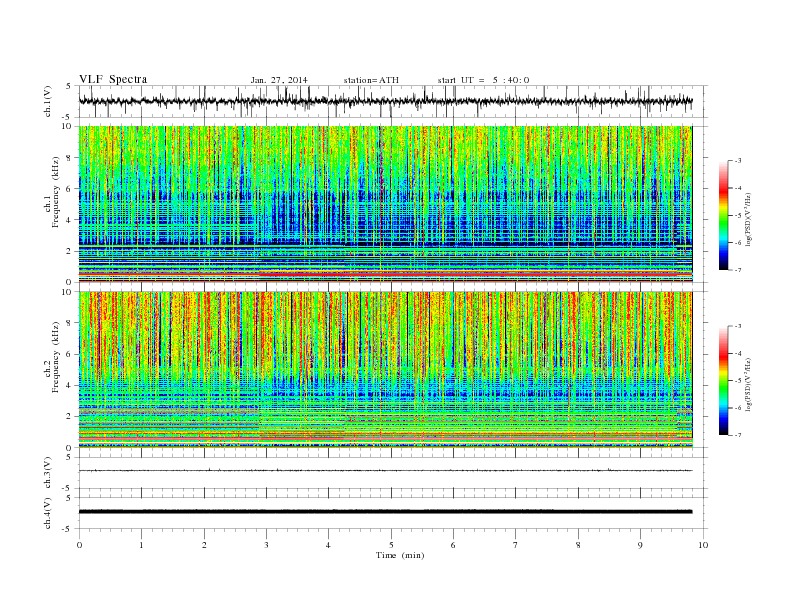
Task: Click the "8" kHz tick label on ch.2 spectrogram
Action: (x=70, y=323)
